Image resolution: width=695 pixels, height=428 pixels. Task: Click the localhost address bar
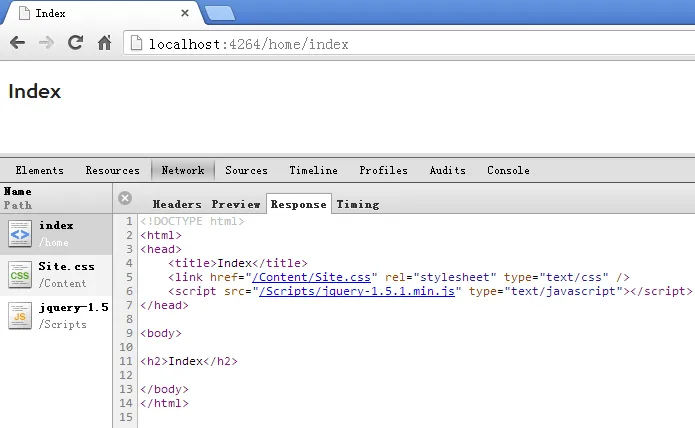click(410, 44)
